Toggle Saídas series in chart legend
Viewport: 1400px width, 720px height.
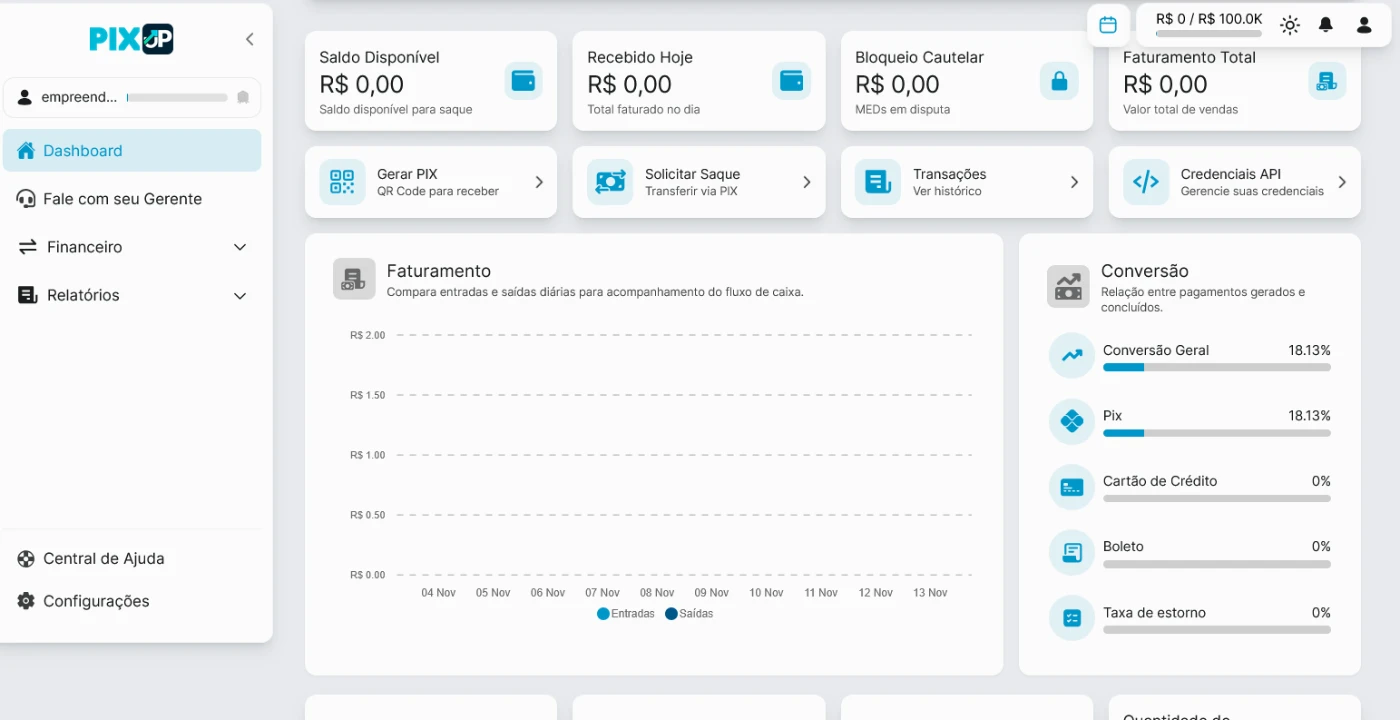689,614
